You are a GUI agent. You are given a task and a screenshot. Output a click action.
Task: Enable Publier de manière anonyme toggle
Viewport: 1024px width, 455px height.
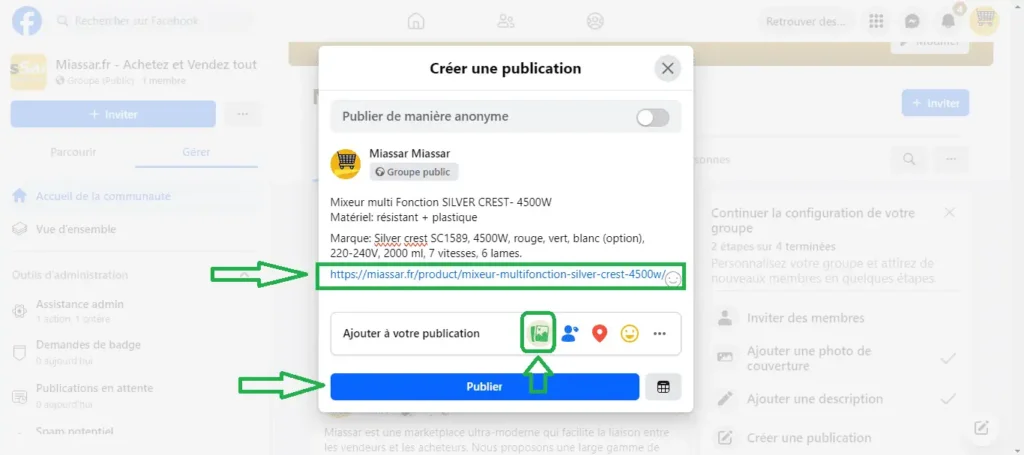[652, 117]
